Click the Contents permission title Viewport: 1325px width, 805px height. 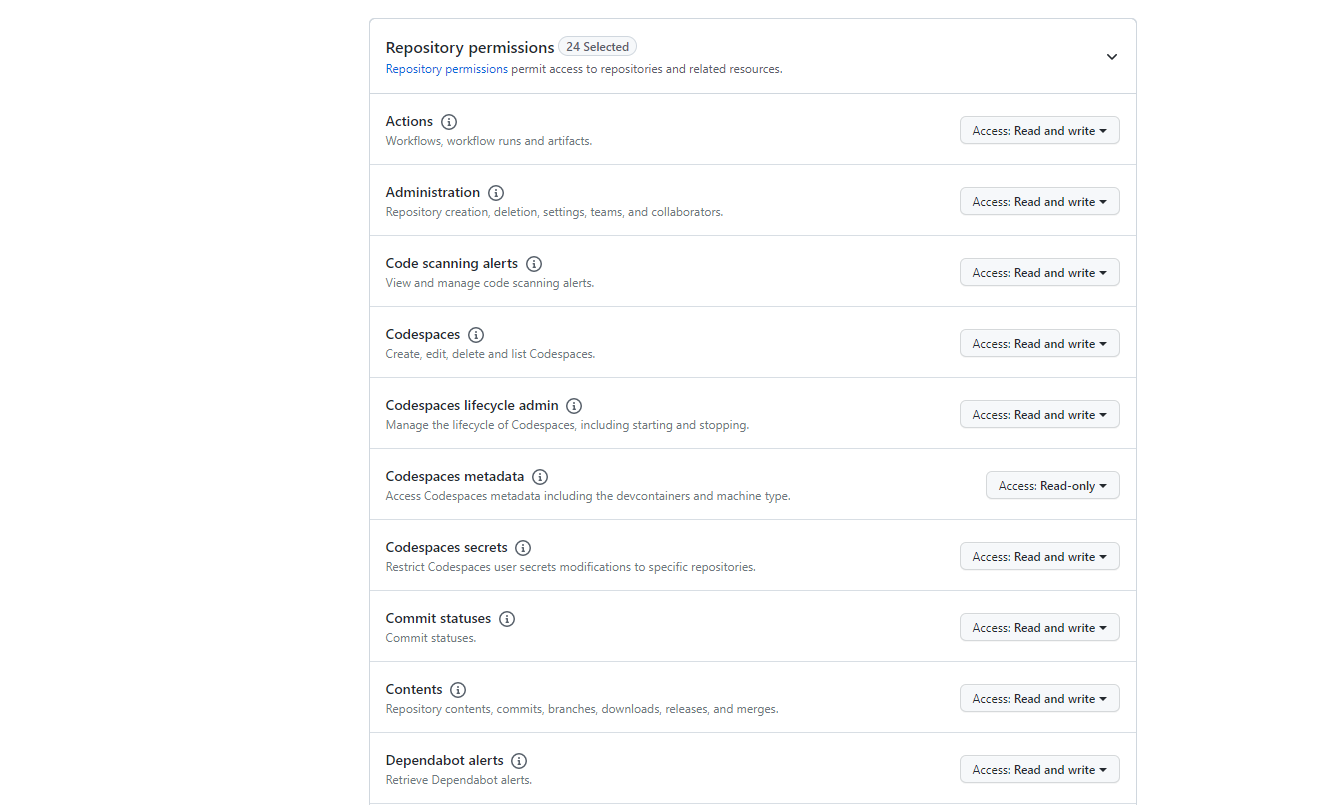(414, 689)
